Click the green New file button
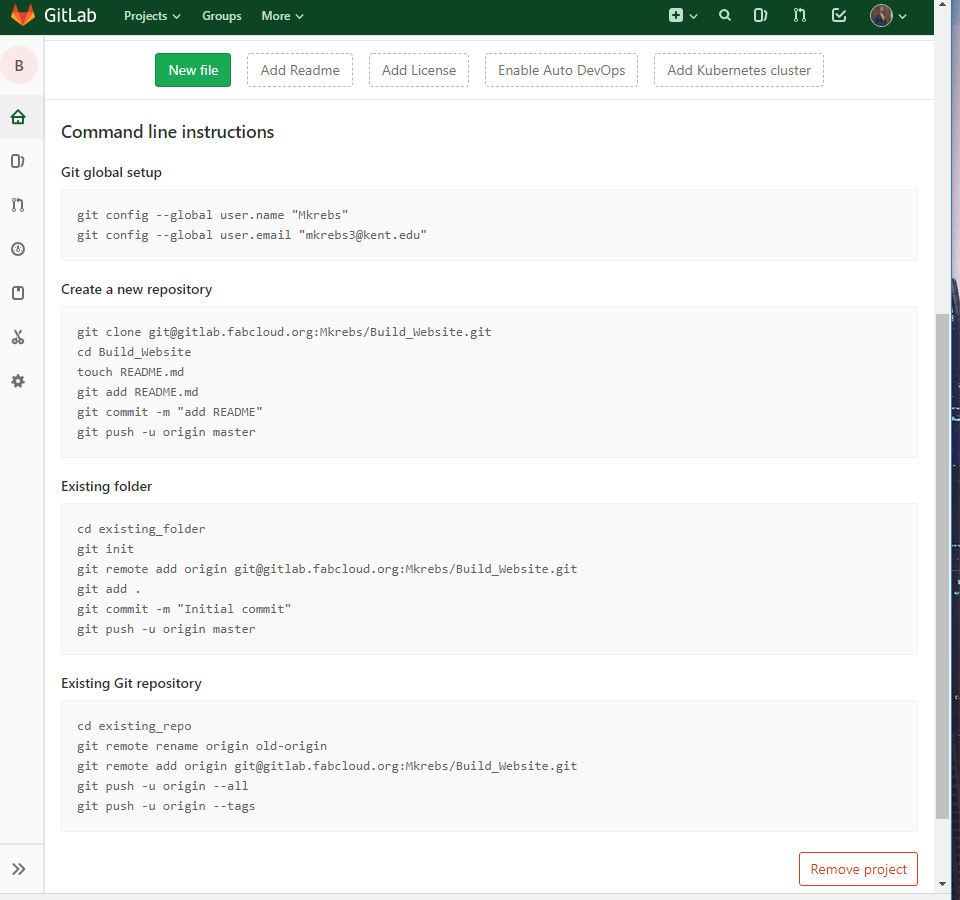This screenshot has width=960, height=900. click(x=193, y=70)
